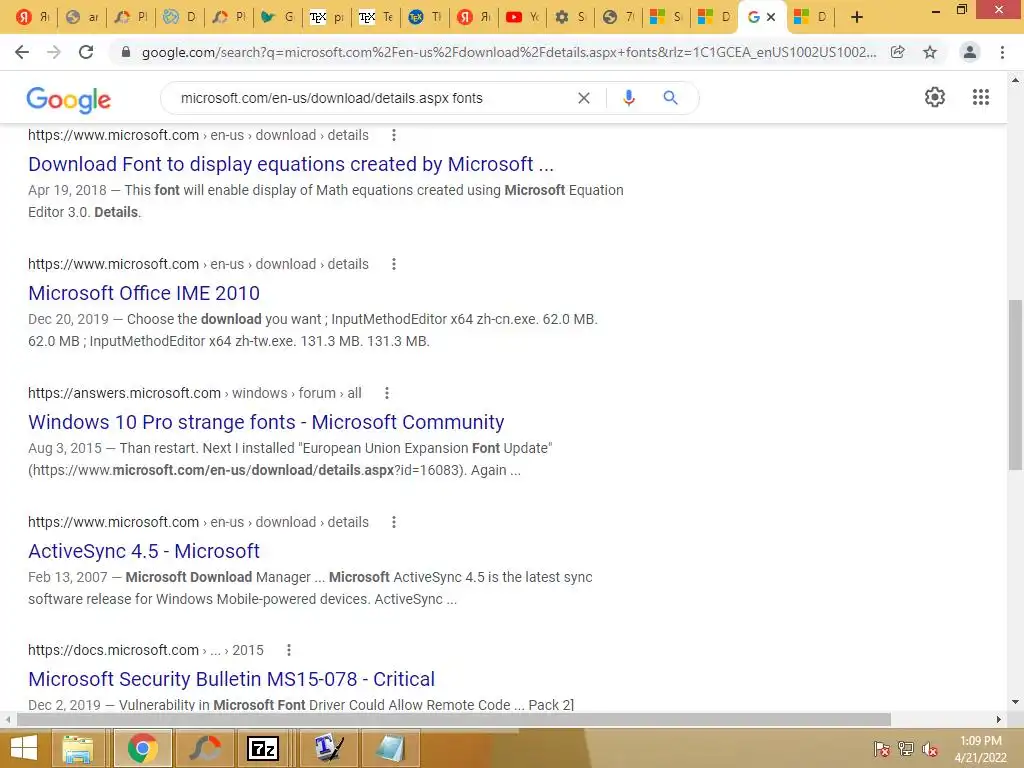
Task: Share this page via address bar icon
Action: tap(898, 52)
